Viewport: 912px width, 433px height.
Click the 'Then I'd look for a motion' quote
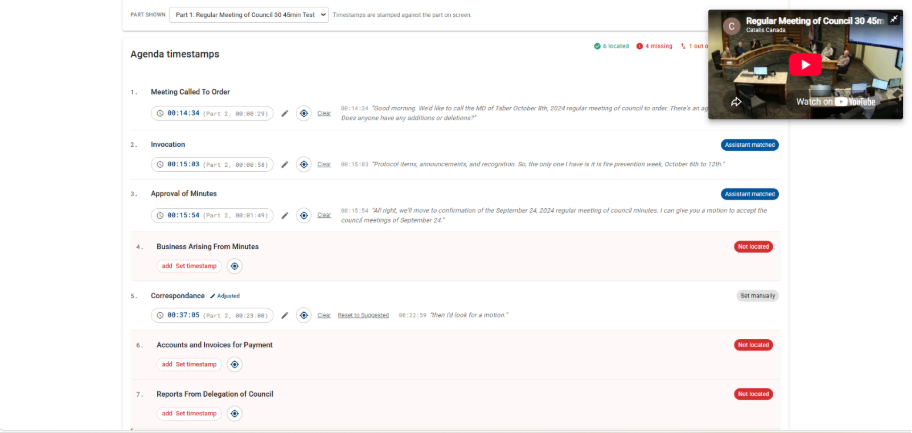[469, 315]
